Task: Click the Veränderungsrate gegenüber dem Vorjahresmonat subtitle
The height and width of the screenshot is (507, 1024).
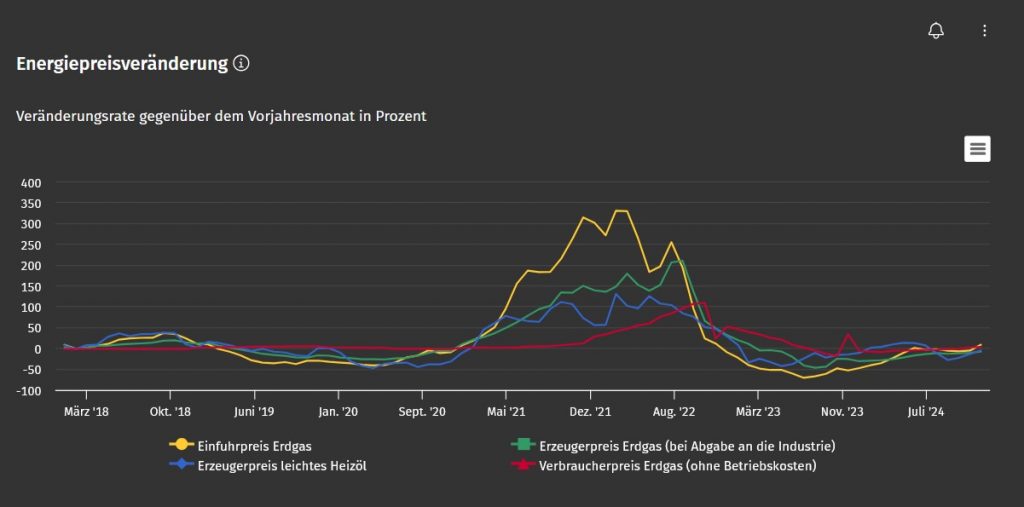Action: 221,116
